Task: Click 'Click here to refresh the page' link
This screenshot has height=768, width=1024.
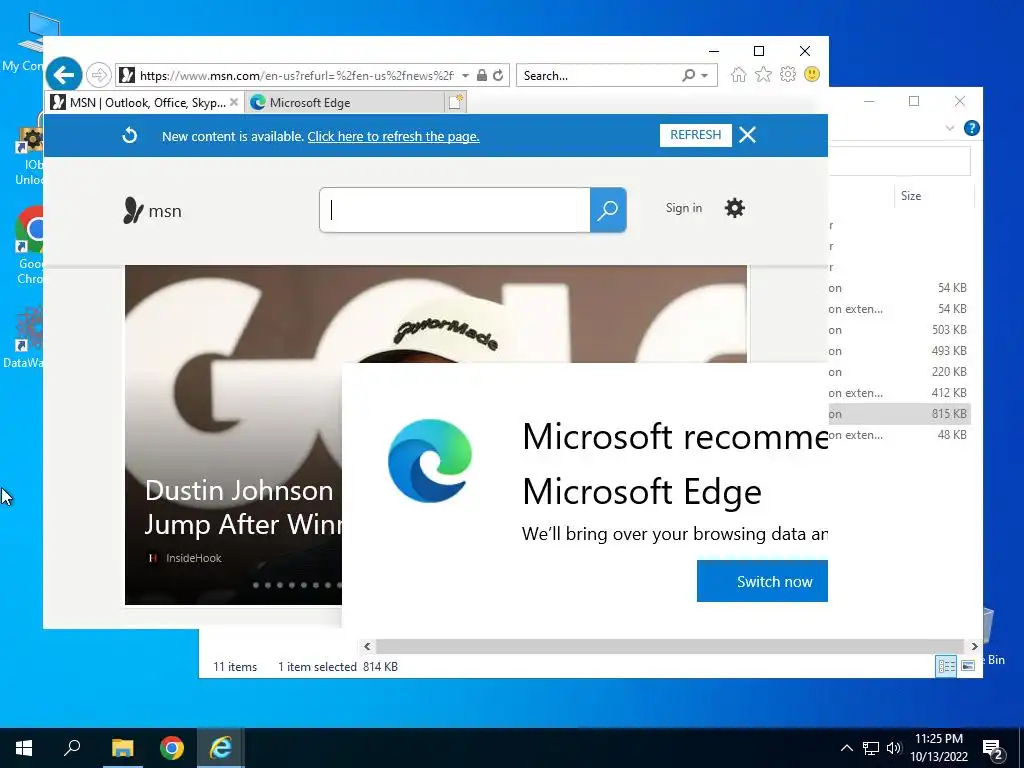Action: (393, 136)
